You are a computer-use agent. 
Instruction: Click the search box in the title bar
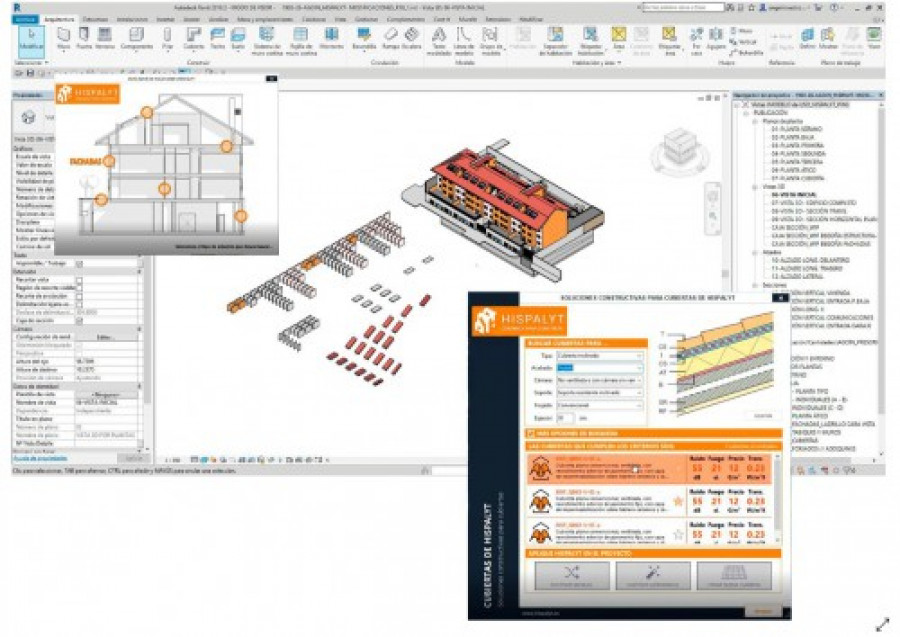684,7
